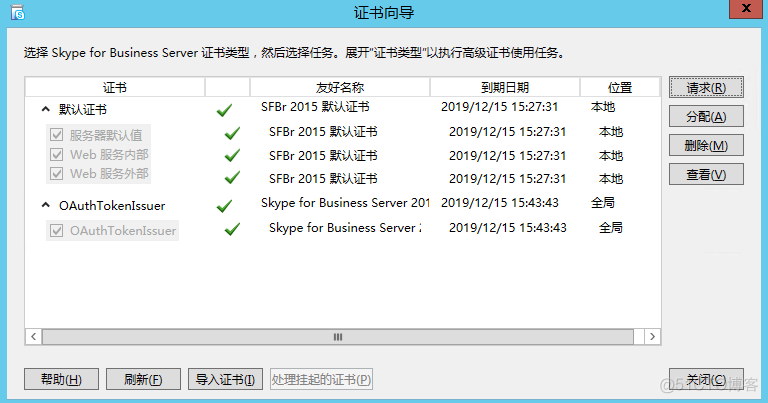This screenshot has width=768, height=403.
Task: Click the 友好名称 column header
Action: tap(340, 87)
